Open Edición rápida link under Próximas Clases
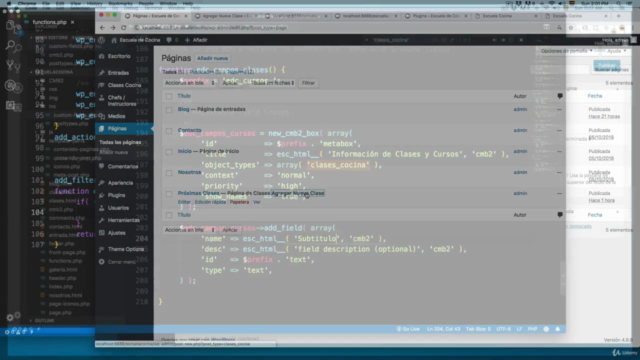640x360 pixels. (210, 202)
